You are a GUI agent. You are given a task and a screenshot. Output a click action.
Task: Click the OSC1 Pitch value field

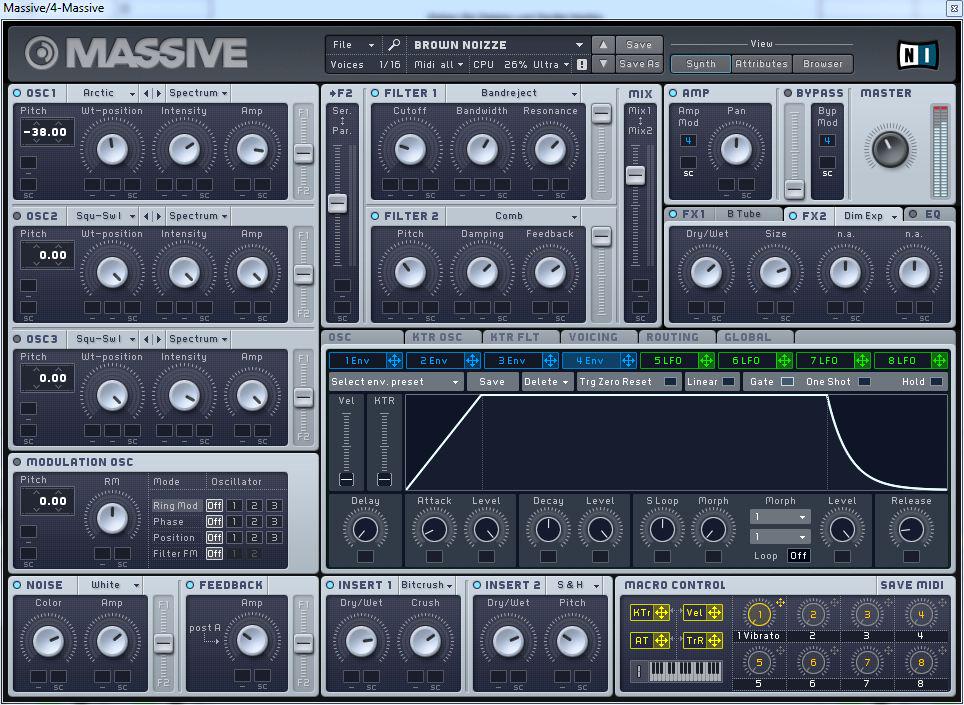(x=47, y=132)
